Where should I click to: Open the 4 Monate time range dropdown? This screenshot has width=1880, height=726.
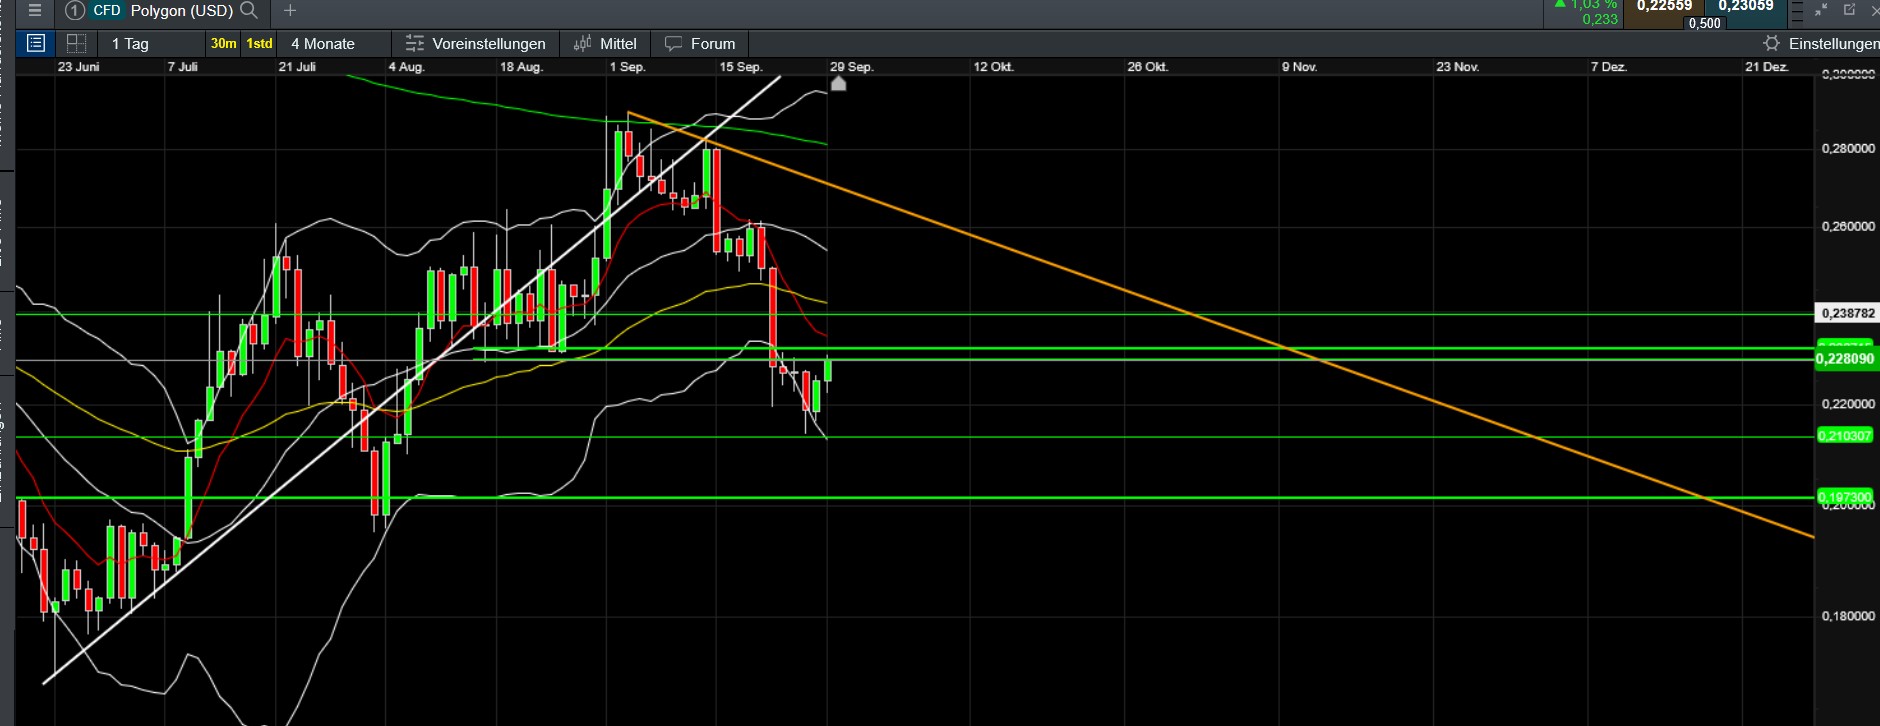tap(335, 43)
